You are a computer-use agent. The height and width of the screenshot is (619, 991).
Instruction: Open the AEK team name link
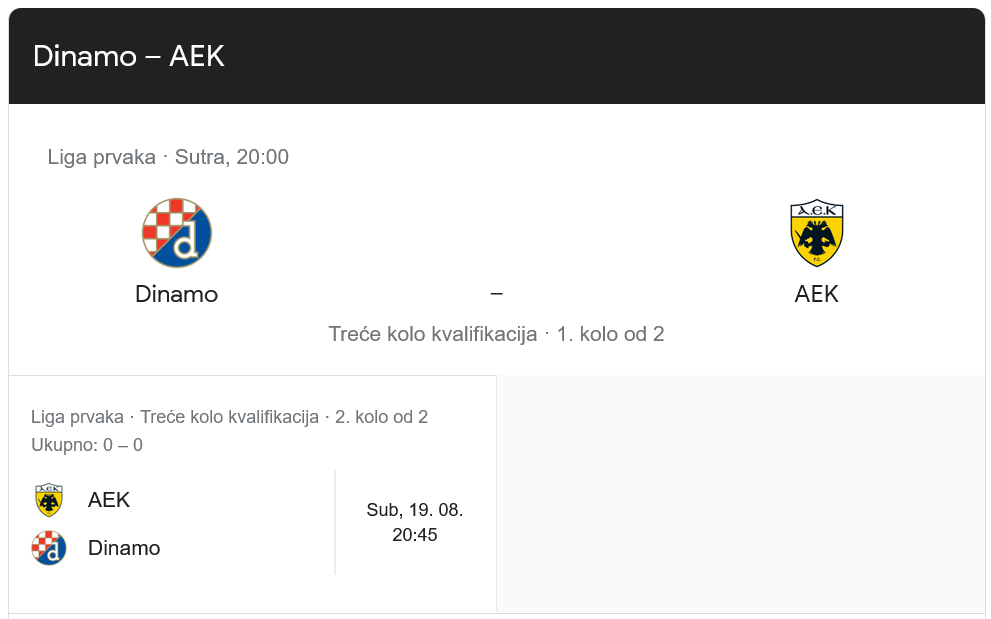tap(816, 294)
